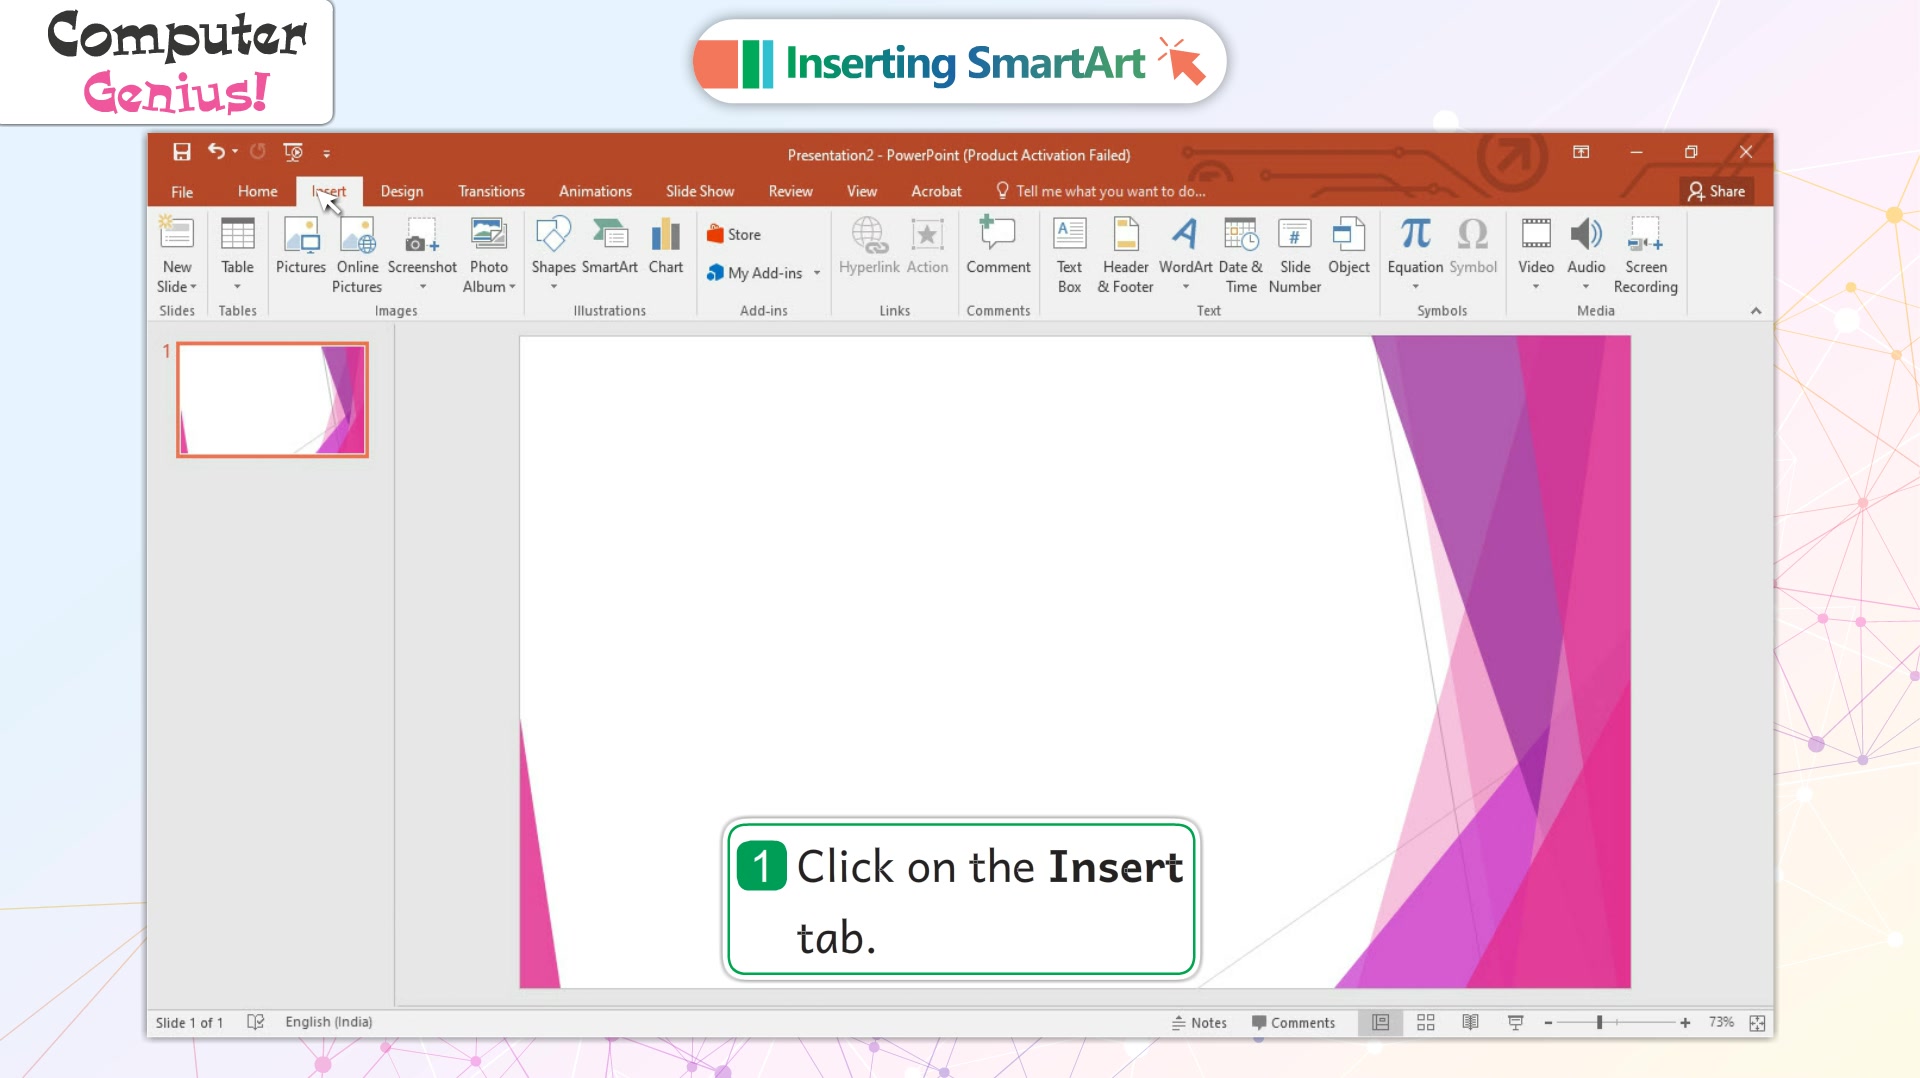Click the zoom in plus button
This screenshot has width=1920, height=1078.
(x=1685, y=1022)
